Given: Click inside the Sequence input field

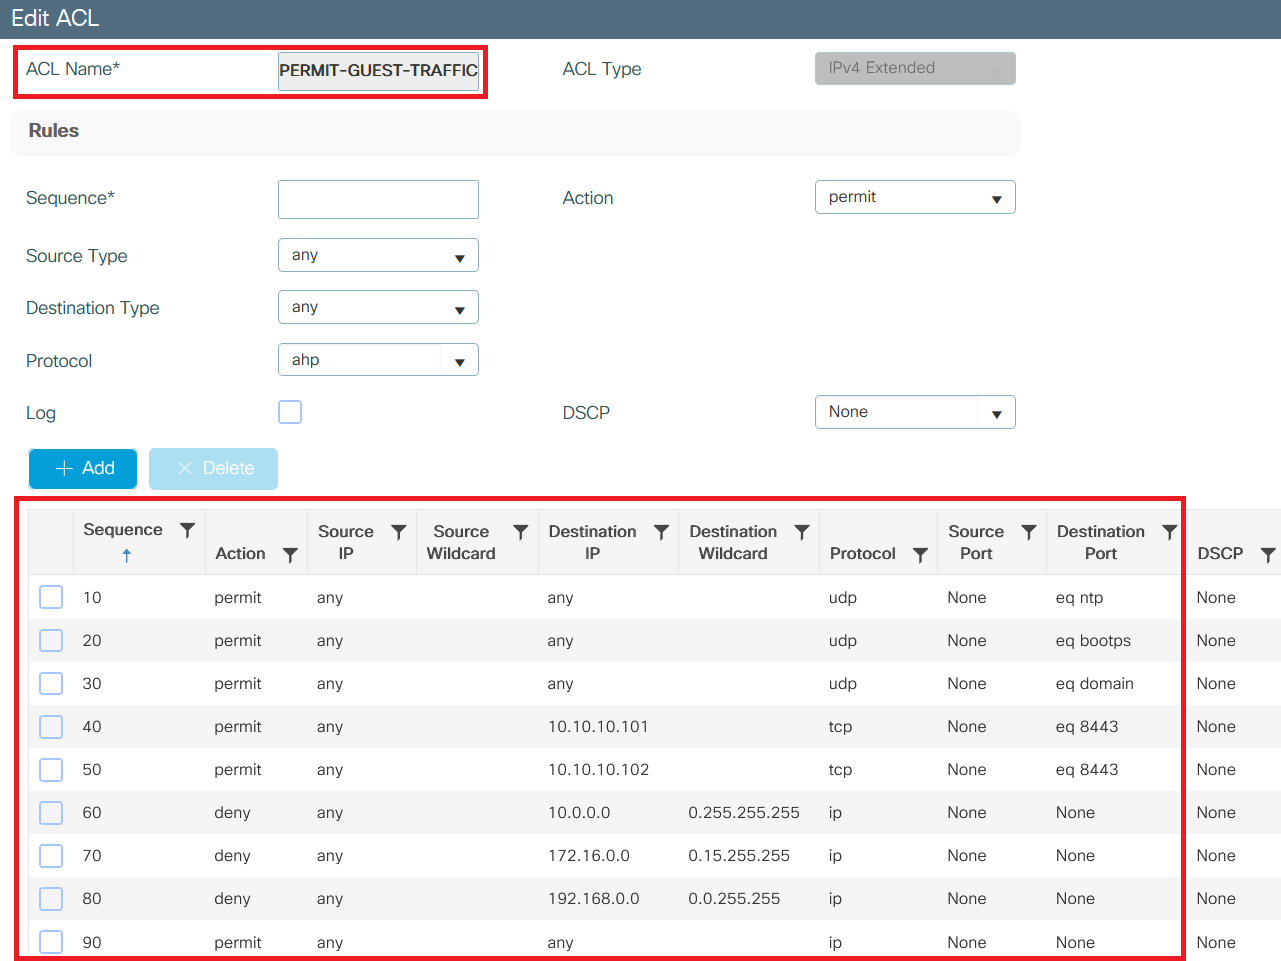Looking at the screenshot, I should [378, 199].
